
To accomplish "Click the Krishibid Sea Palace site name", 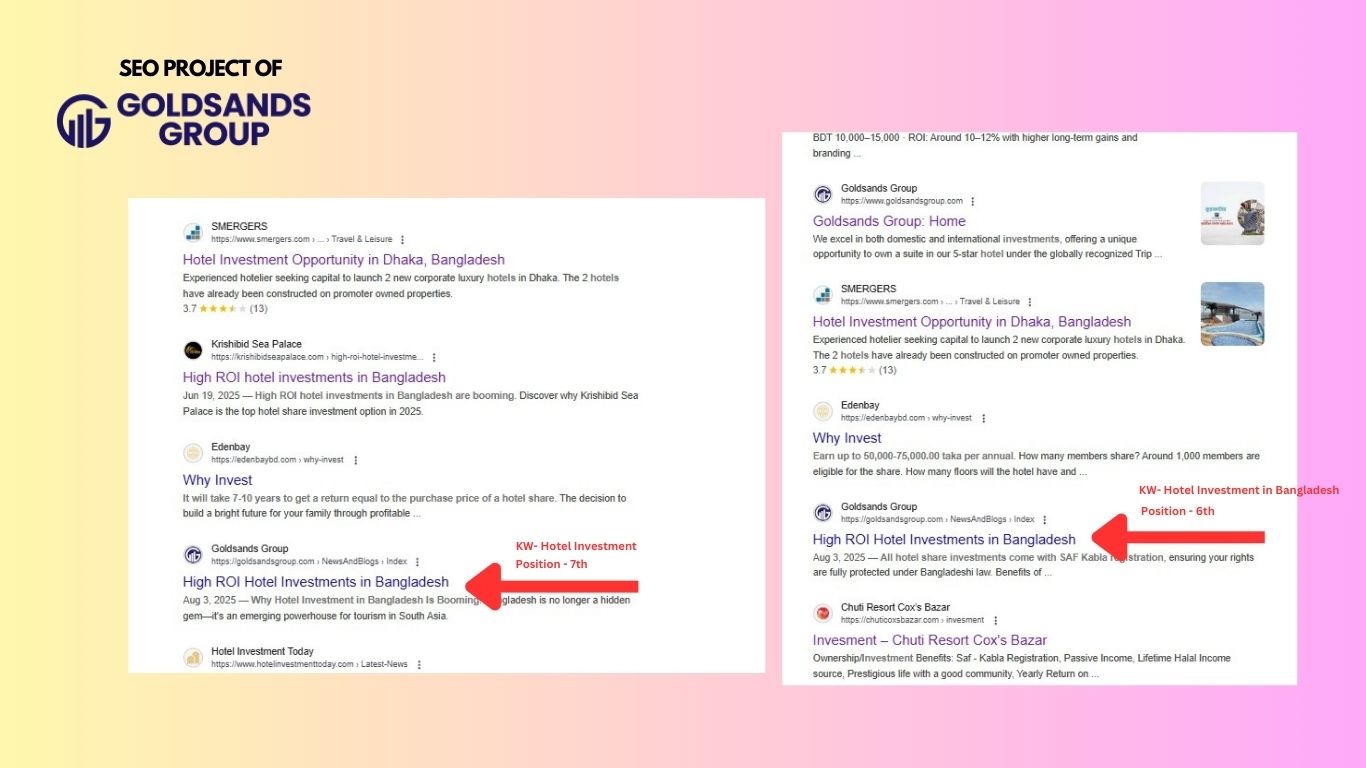I will (256, 344).
